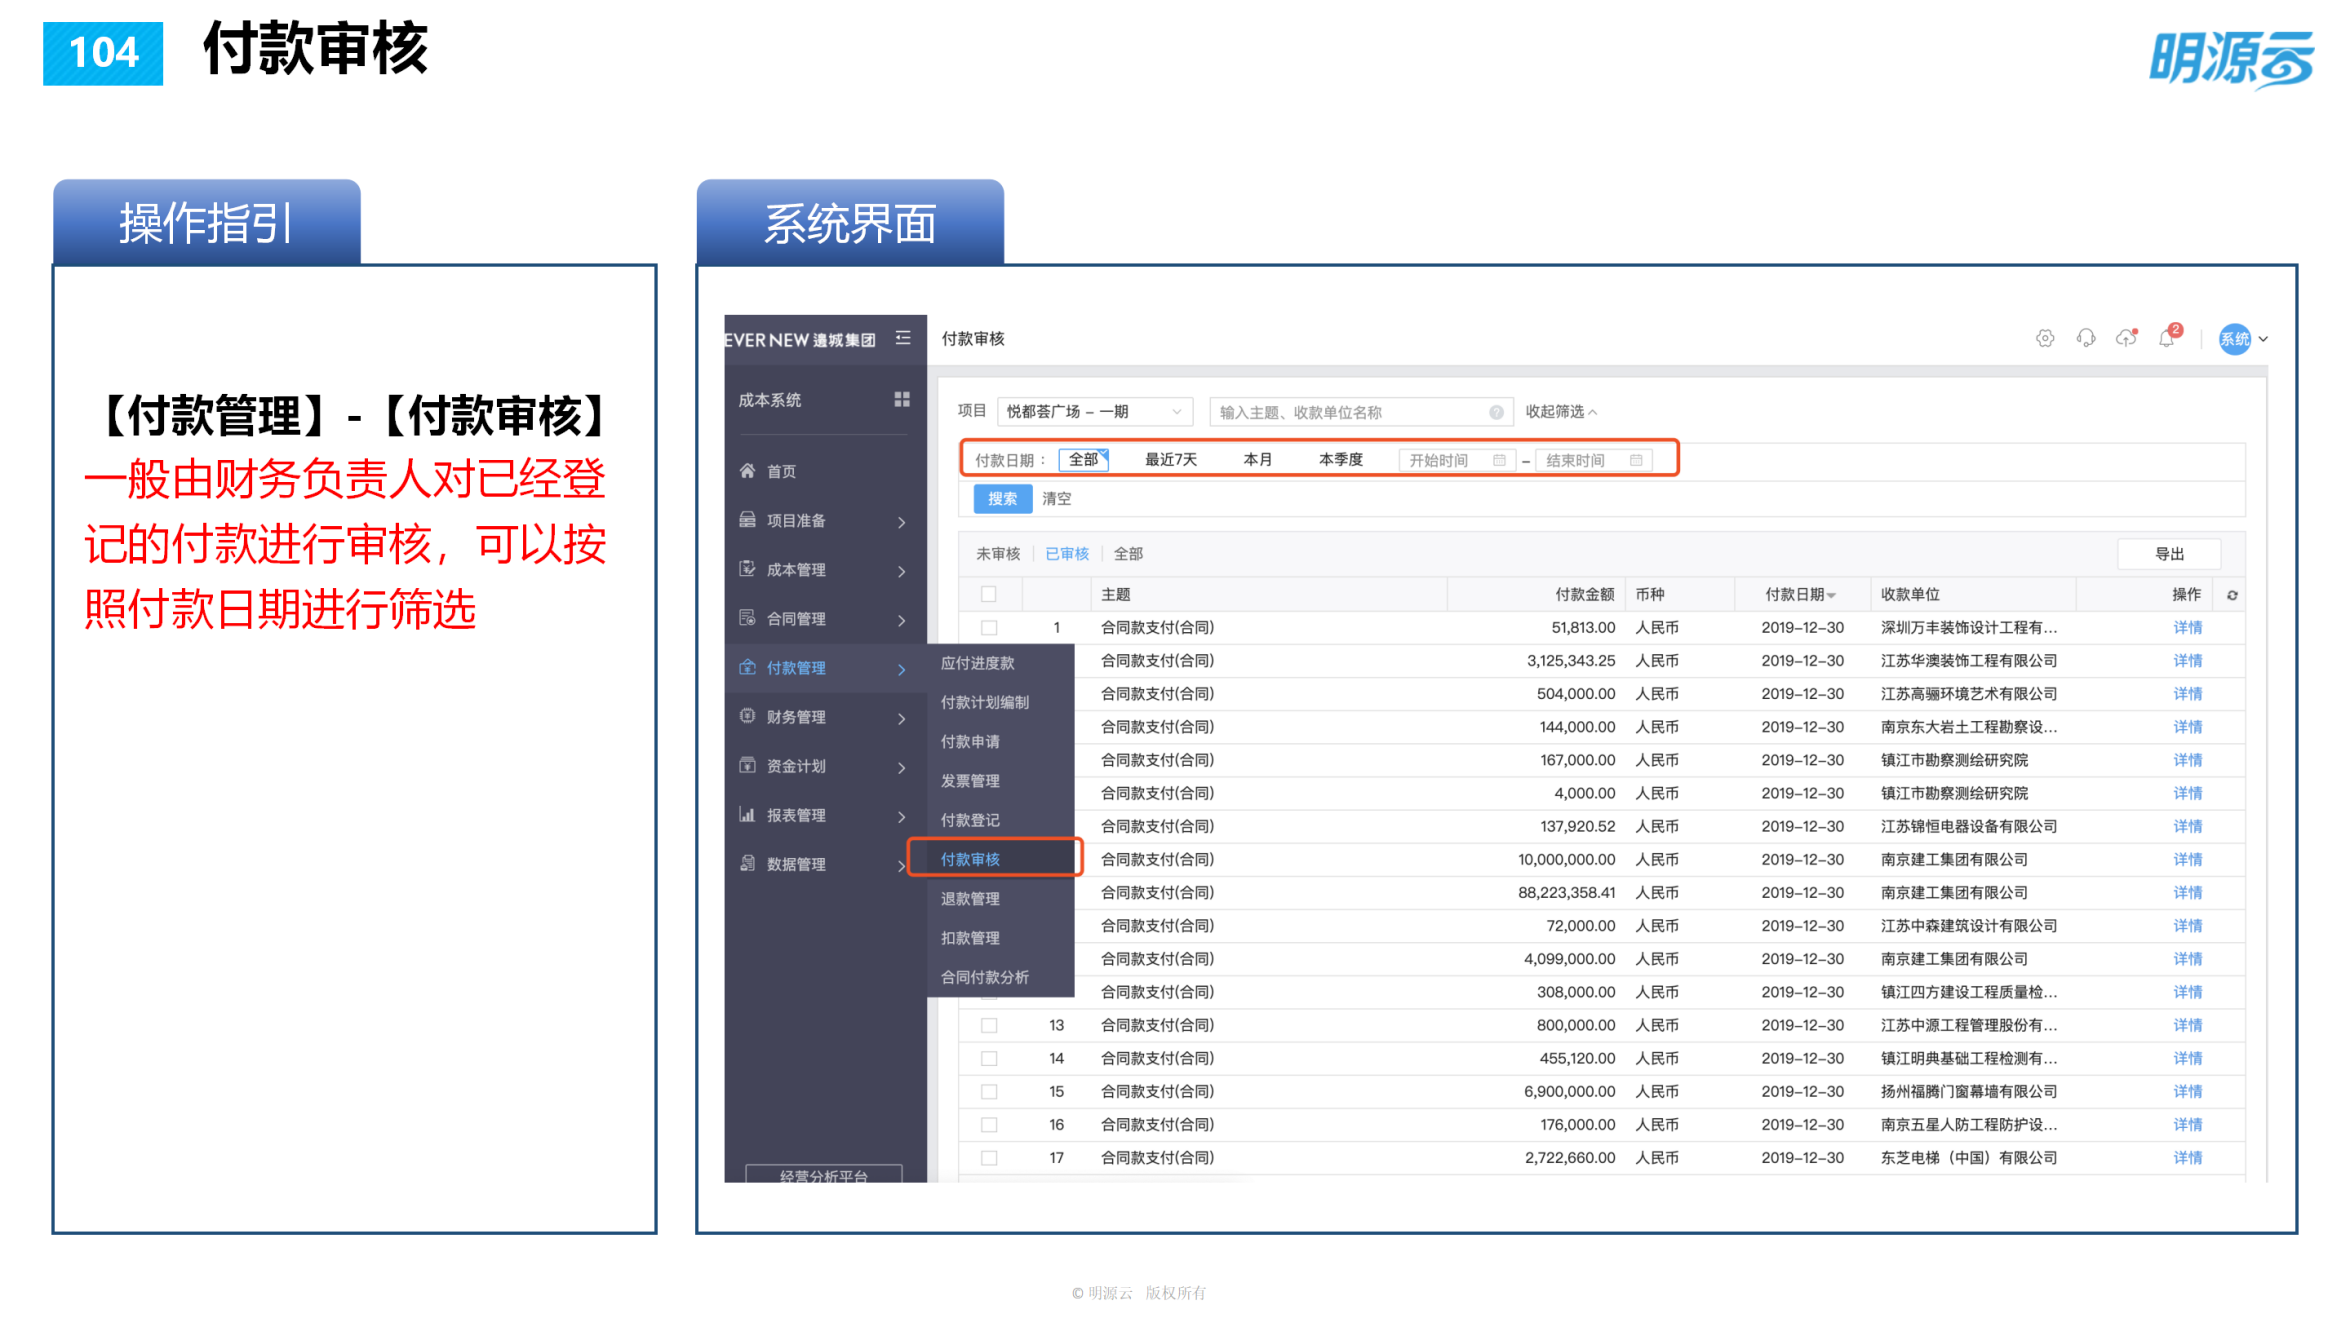The height and width of the screenshot is (1318, 2350).
Task: Open the notification bell showing 2 alerts
Action: point(2168,339)
